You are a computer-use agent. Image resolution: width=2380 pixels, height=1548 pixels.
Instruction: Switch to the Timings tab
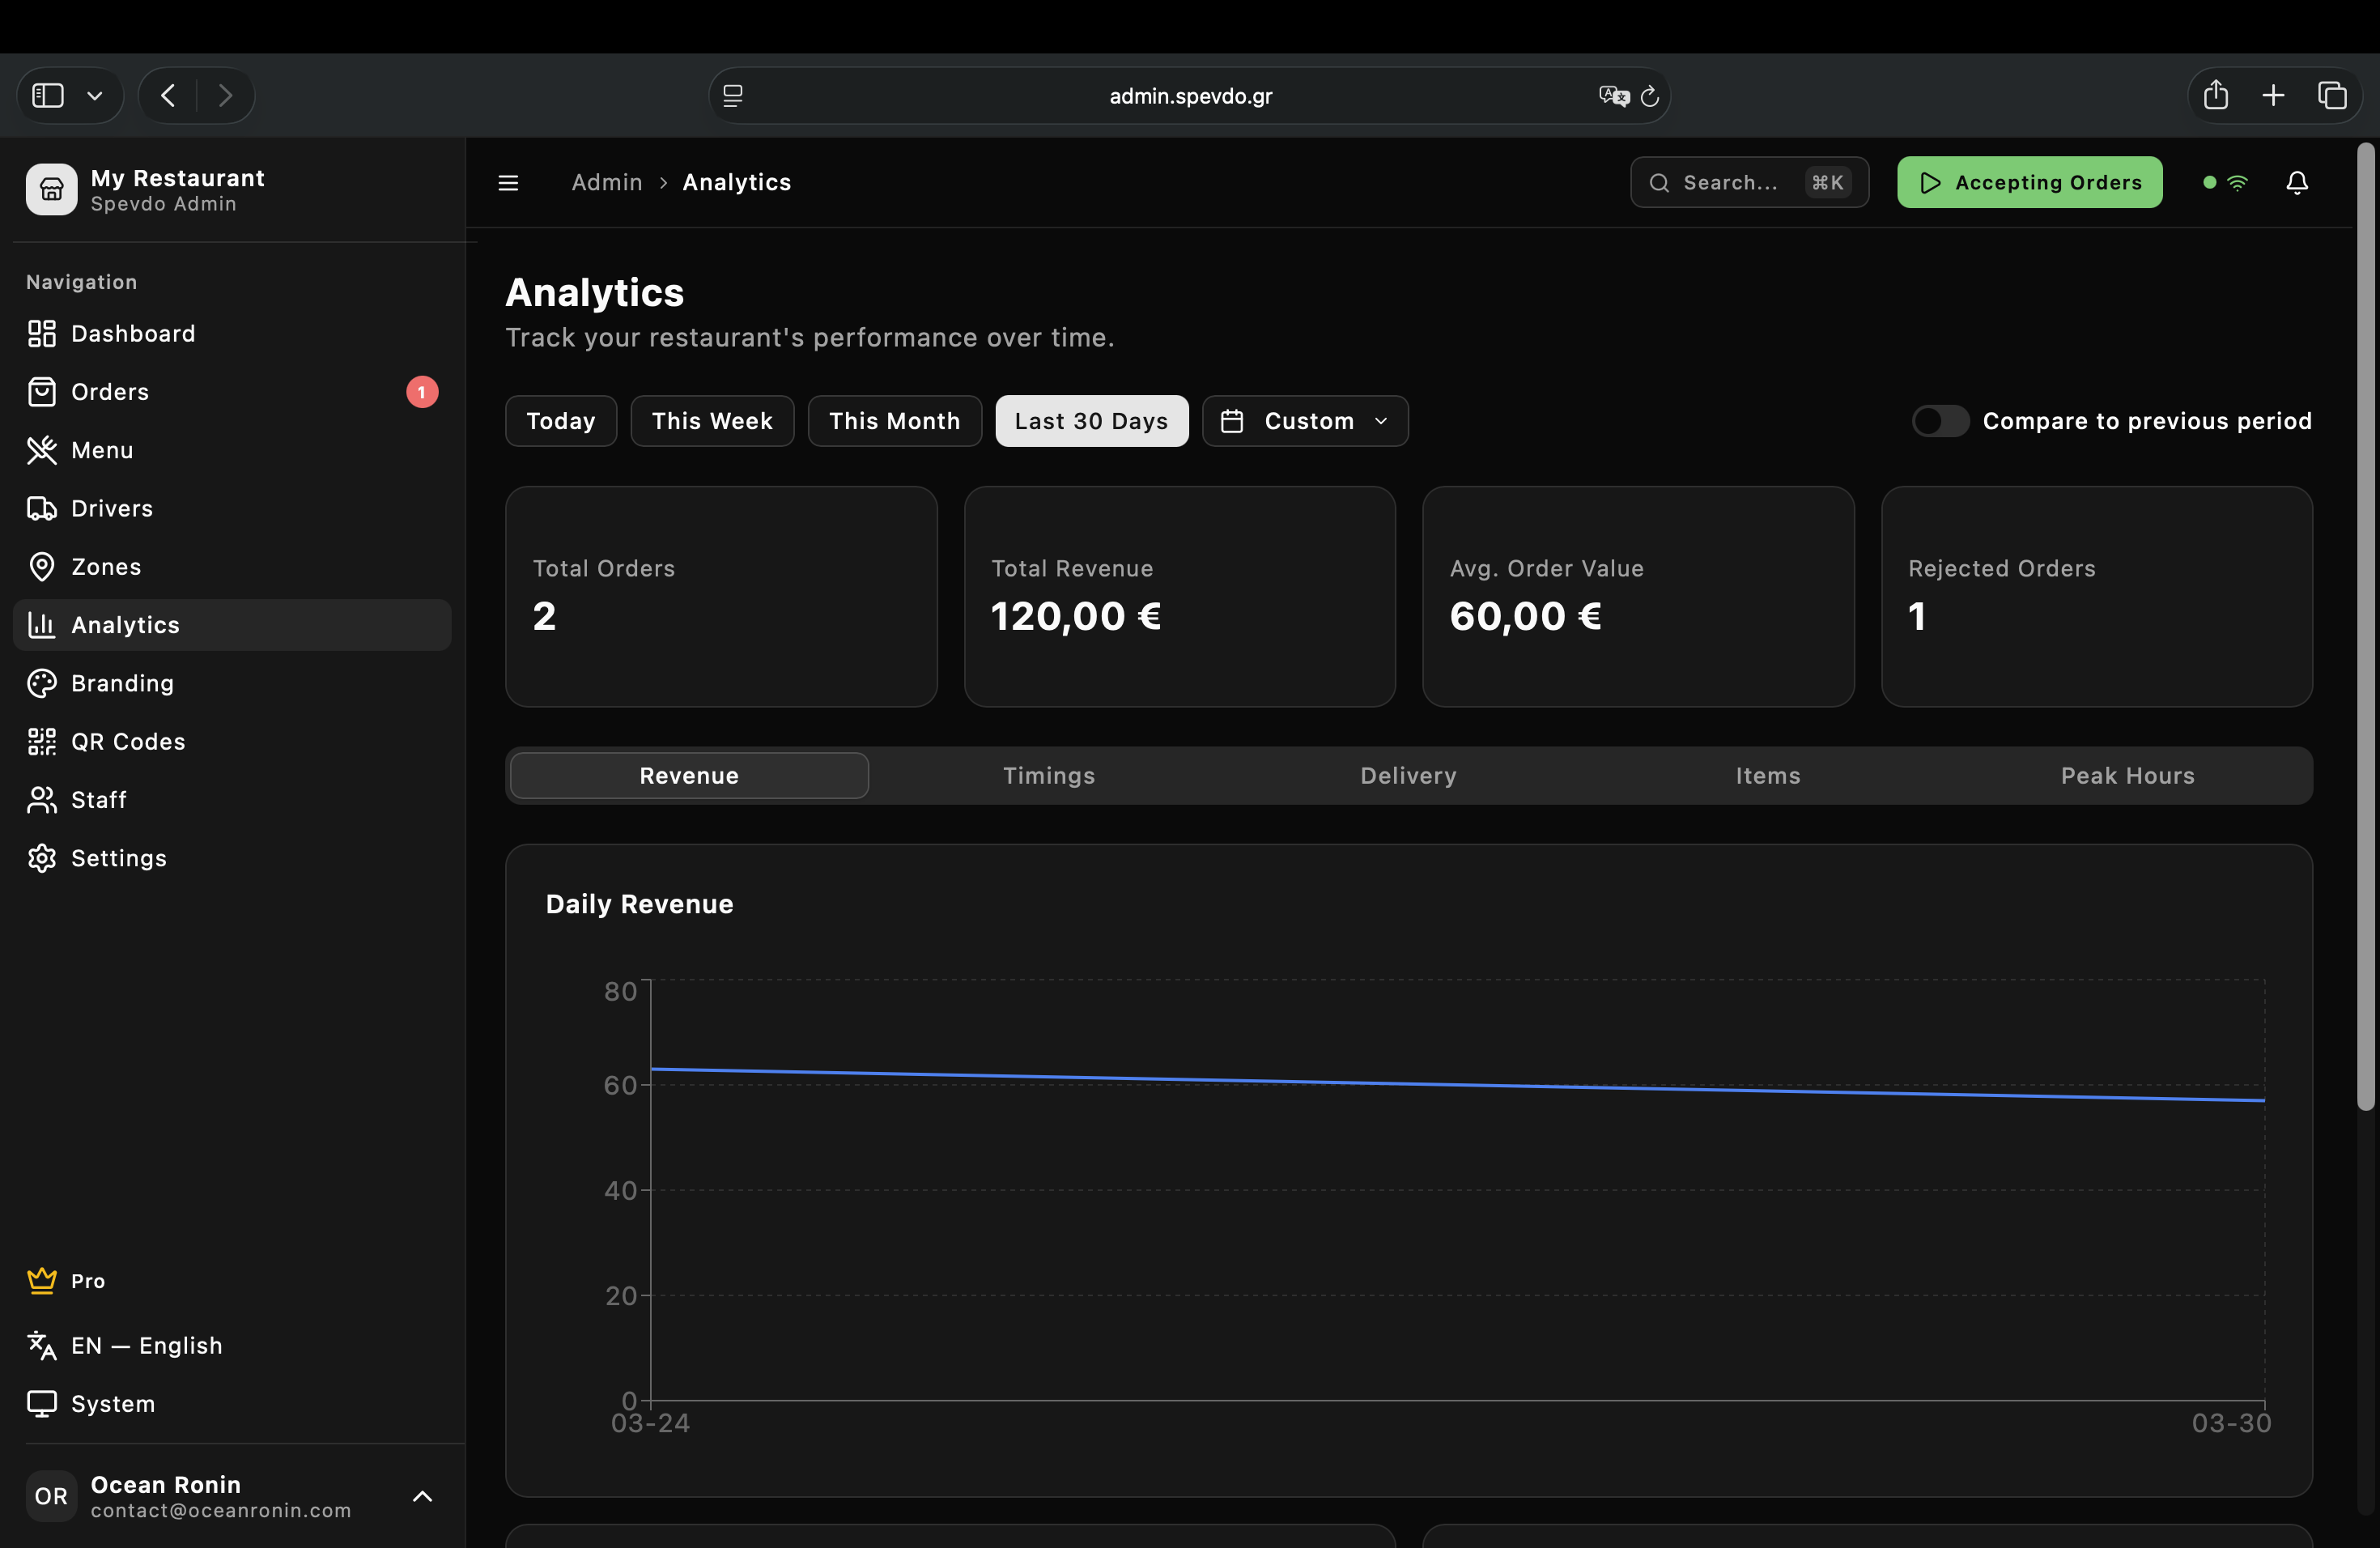point(1048,775)
